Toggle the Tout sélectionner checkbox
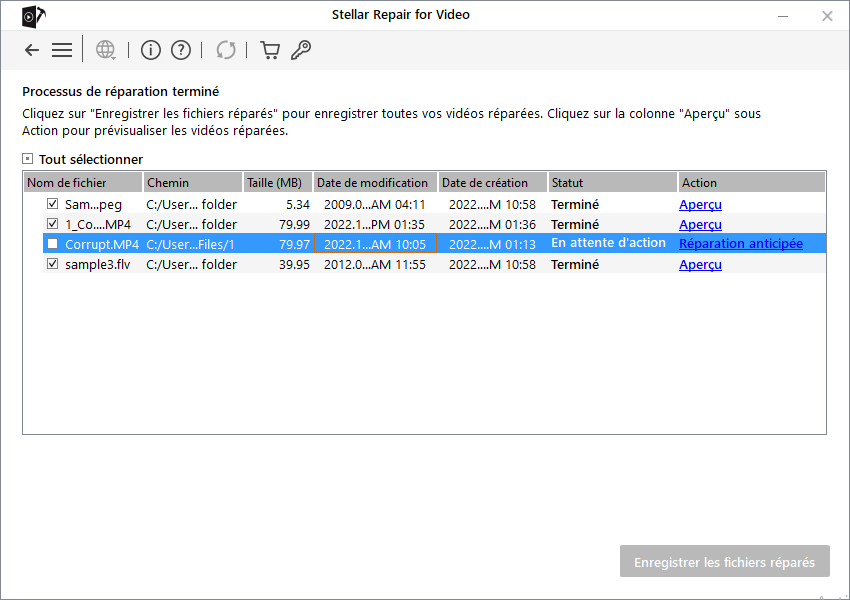850x600 pixels. point(28,159)
